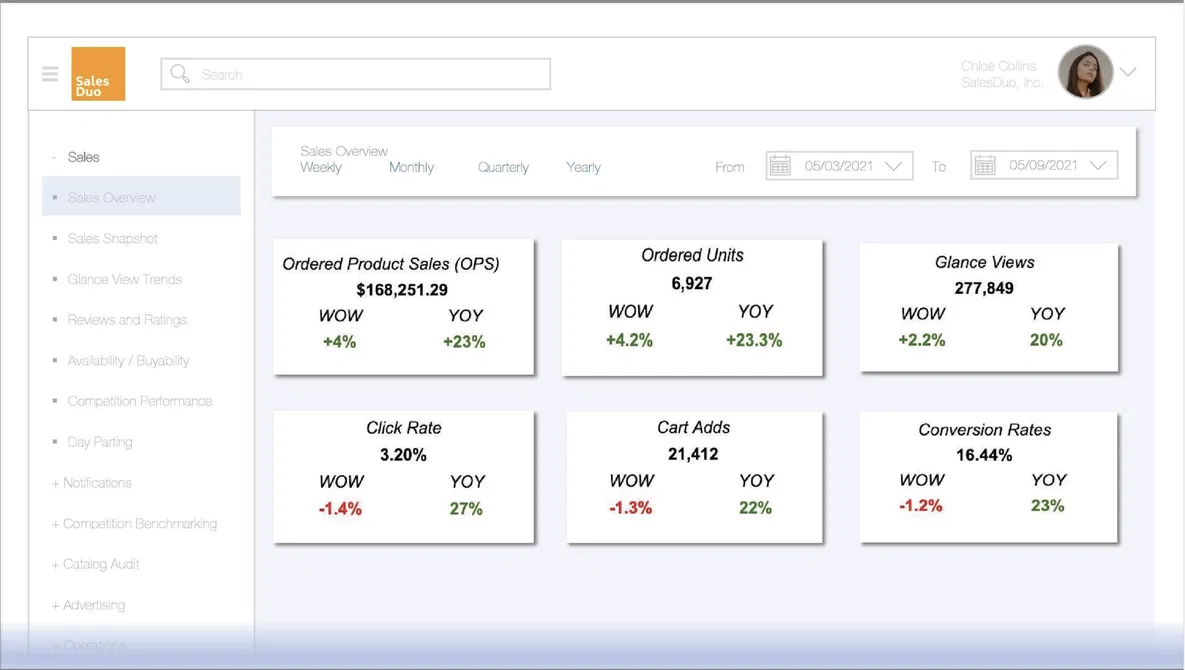Open Day Parting in sidebar
Image resolution: width=1185 pixels, height=670 pixels.
100,442
